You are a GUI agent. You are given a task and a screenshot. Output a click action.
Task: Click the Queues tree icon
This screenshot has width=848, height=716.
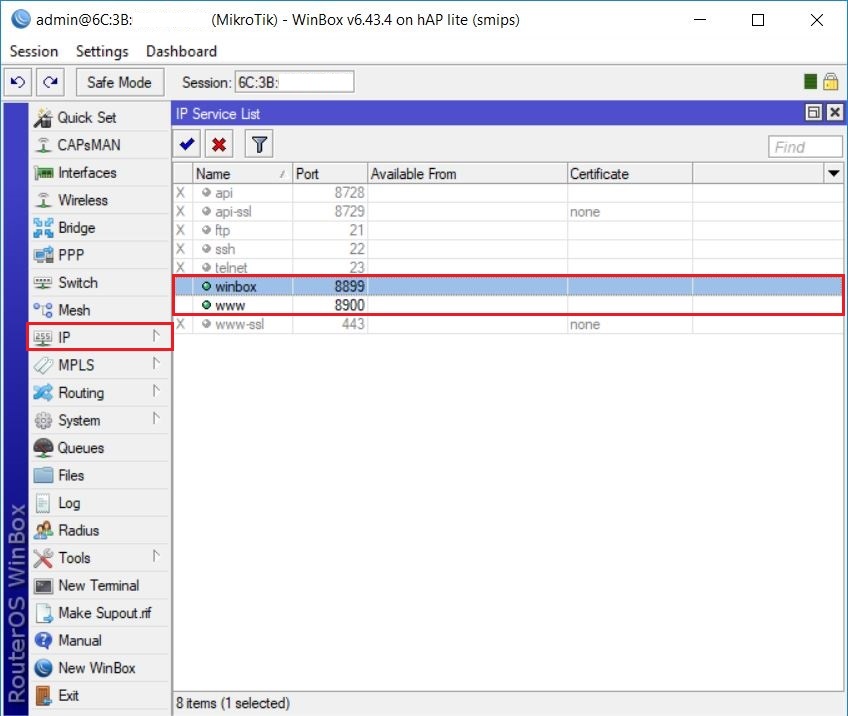pos(43,448)
